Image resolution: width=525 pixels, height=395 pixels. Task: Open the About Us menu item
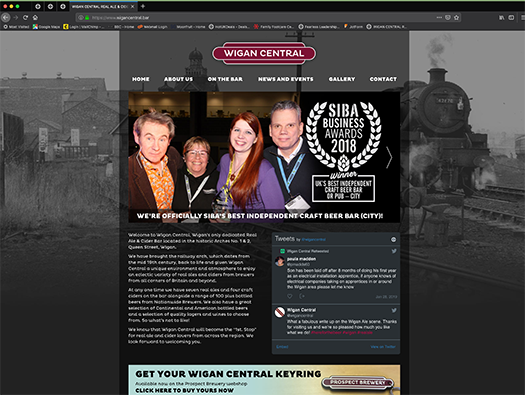178,79
